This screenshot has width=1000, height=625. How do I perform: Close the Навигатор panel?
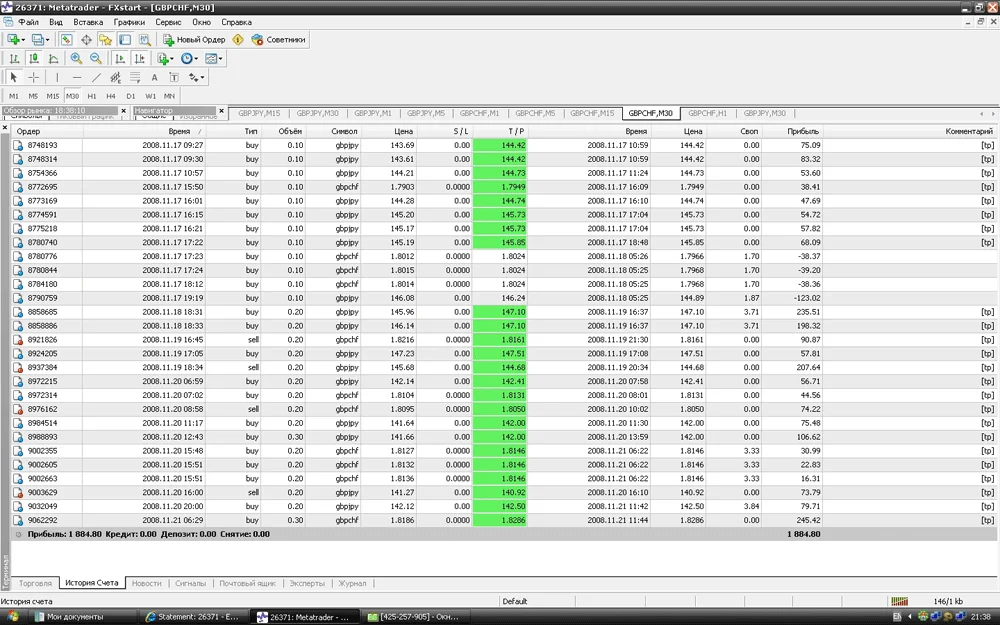(x=222, y=111)
